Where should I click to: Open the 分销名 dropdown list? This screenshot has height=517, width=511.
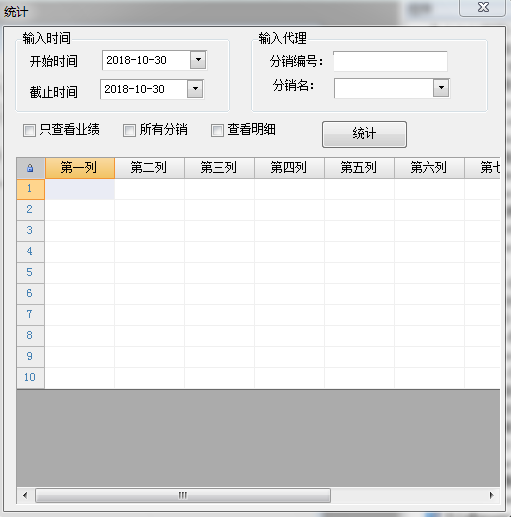[441, 88]
